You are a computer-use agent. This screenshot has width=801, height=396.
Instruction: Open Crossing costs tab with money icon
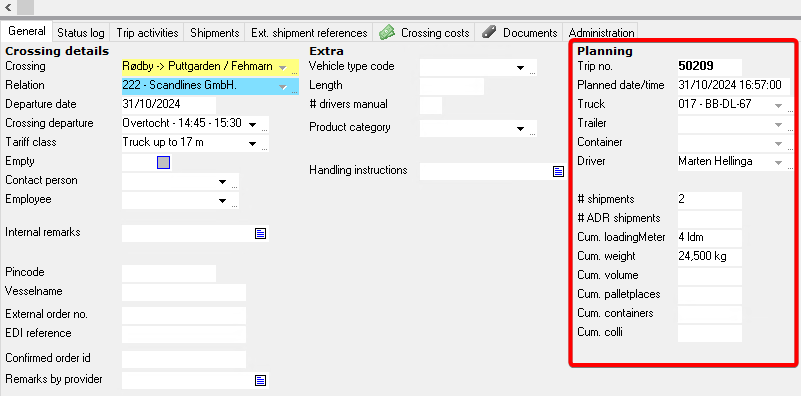[424, 33]
